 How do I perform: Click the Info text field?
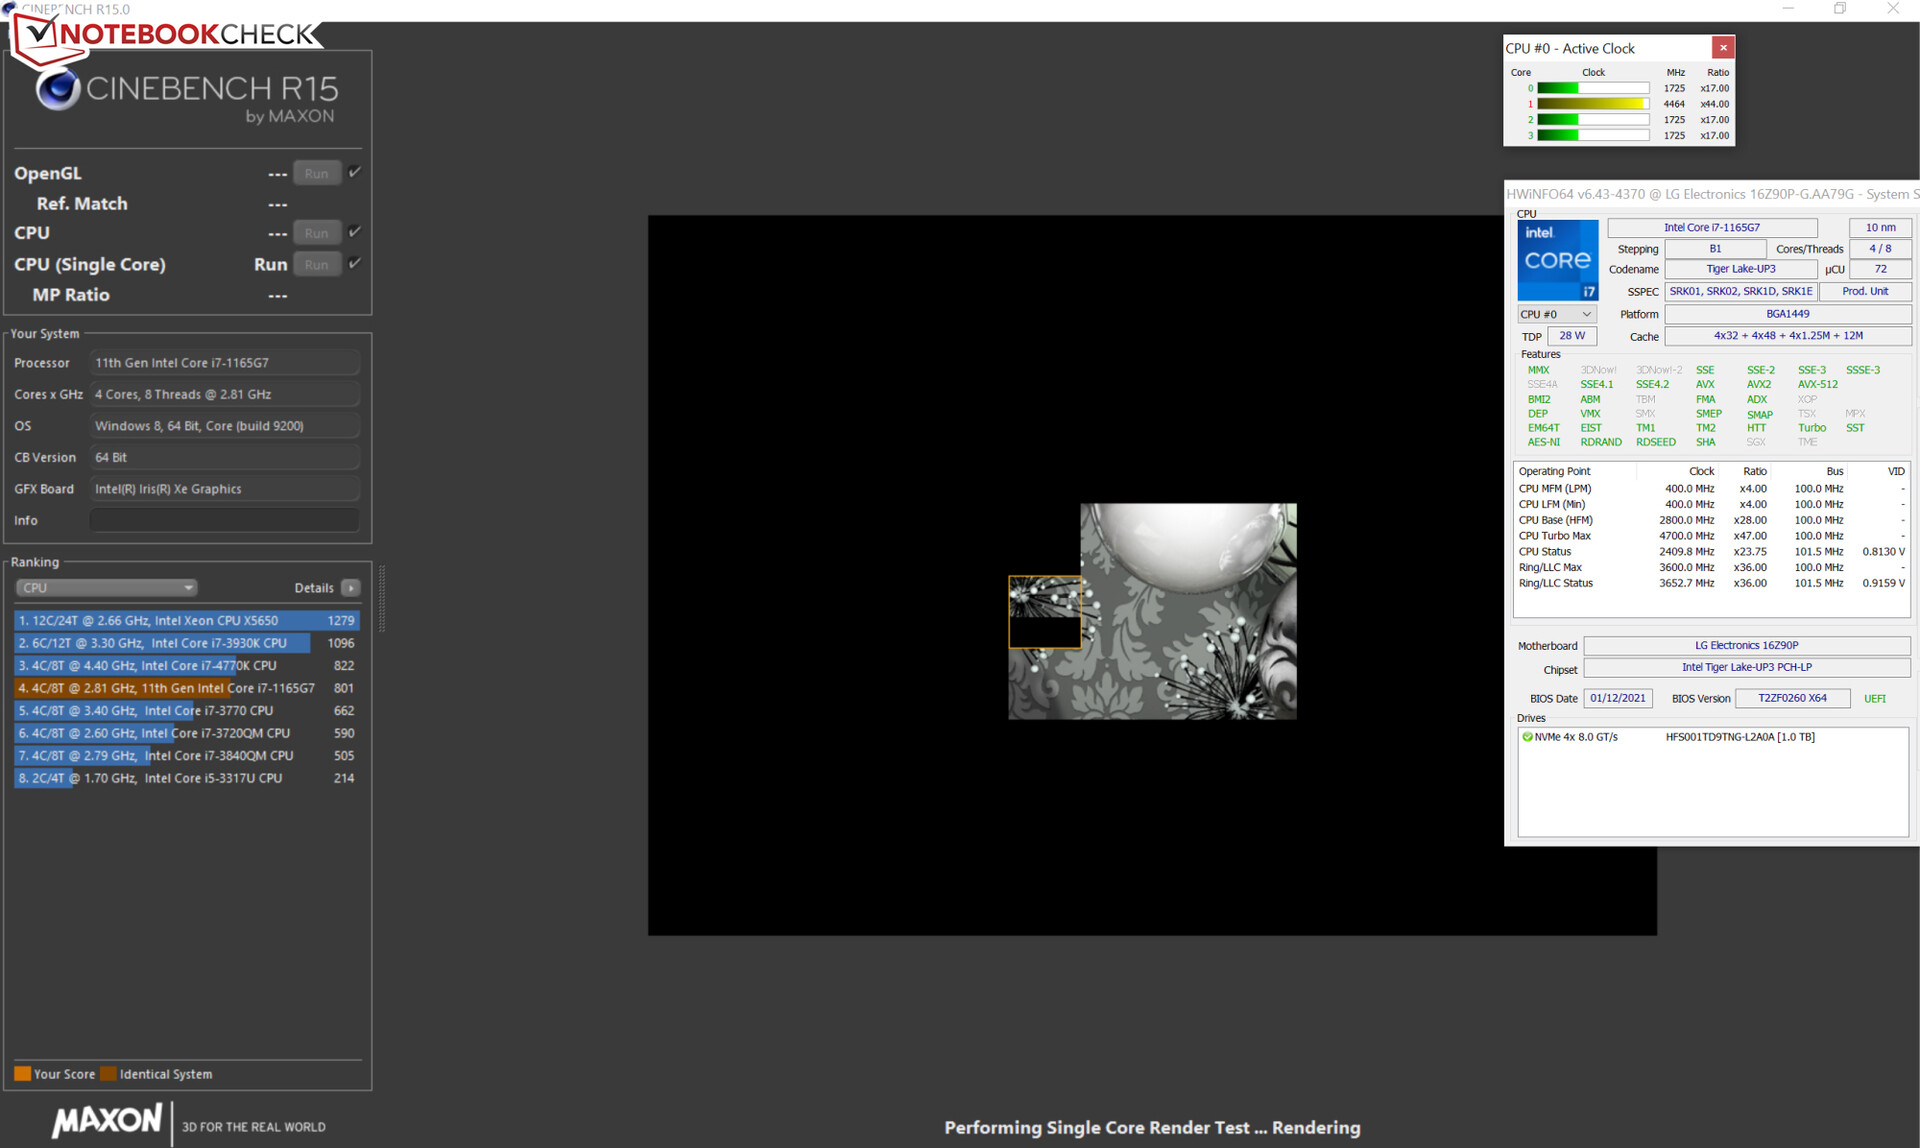coord(224,520)
